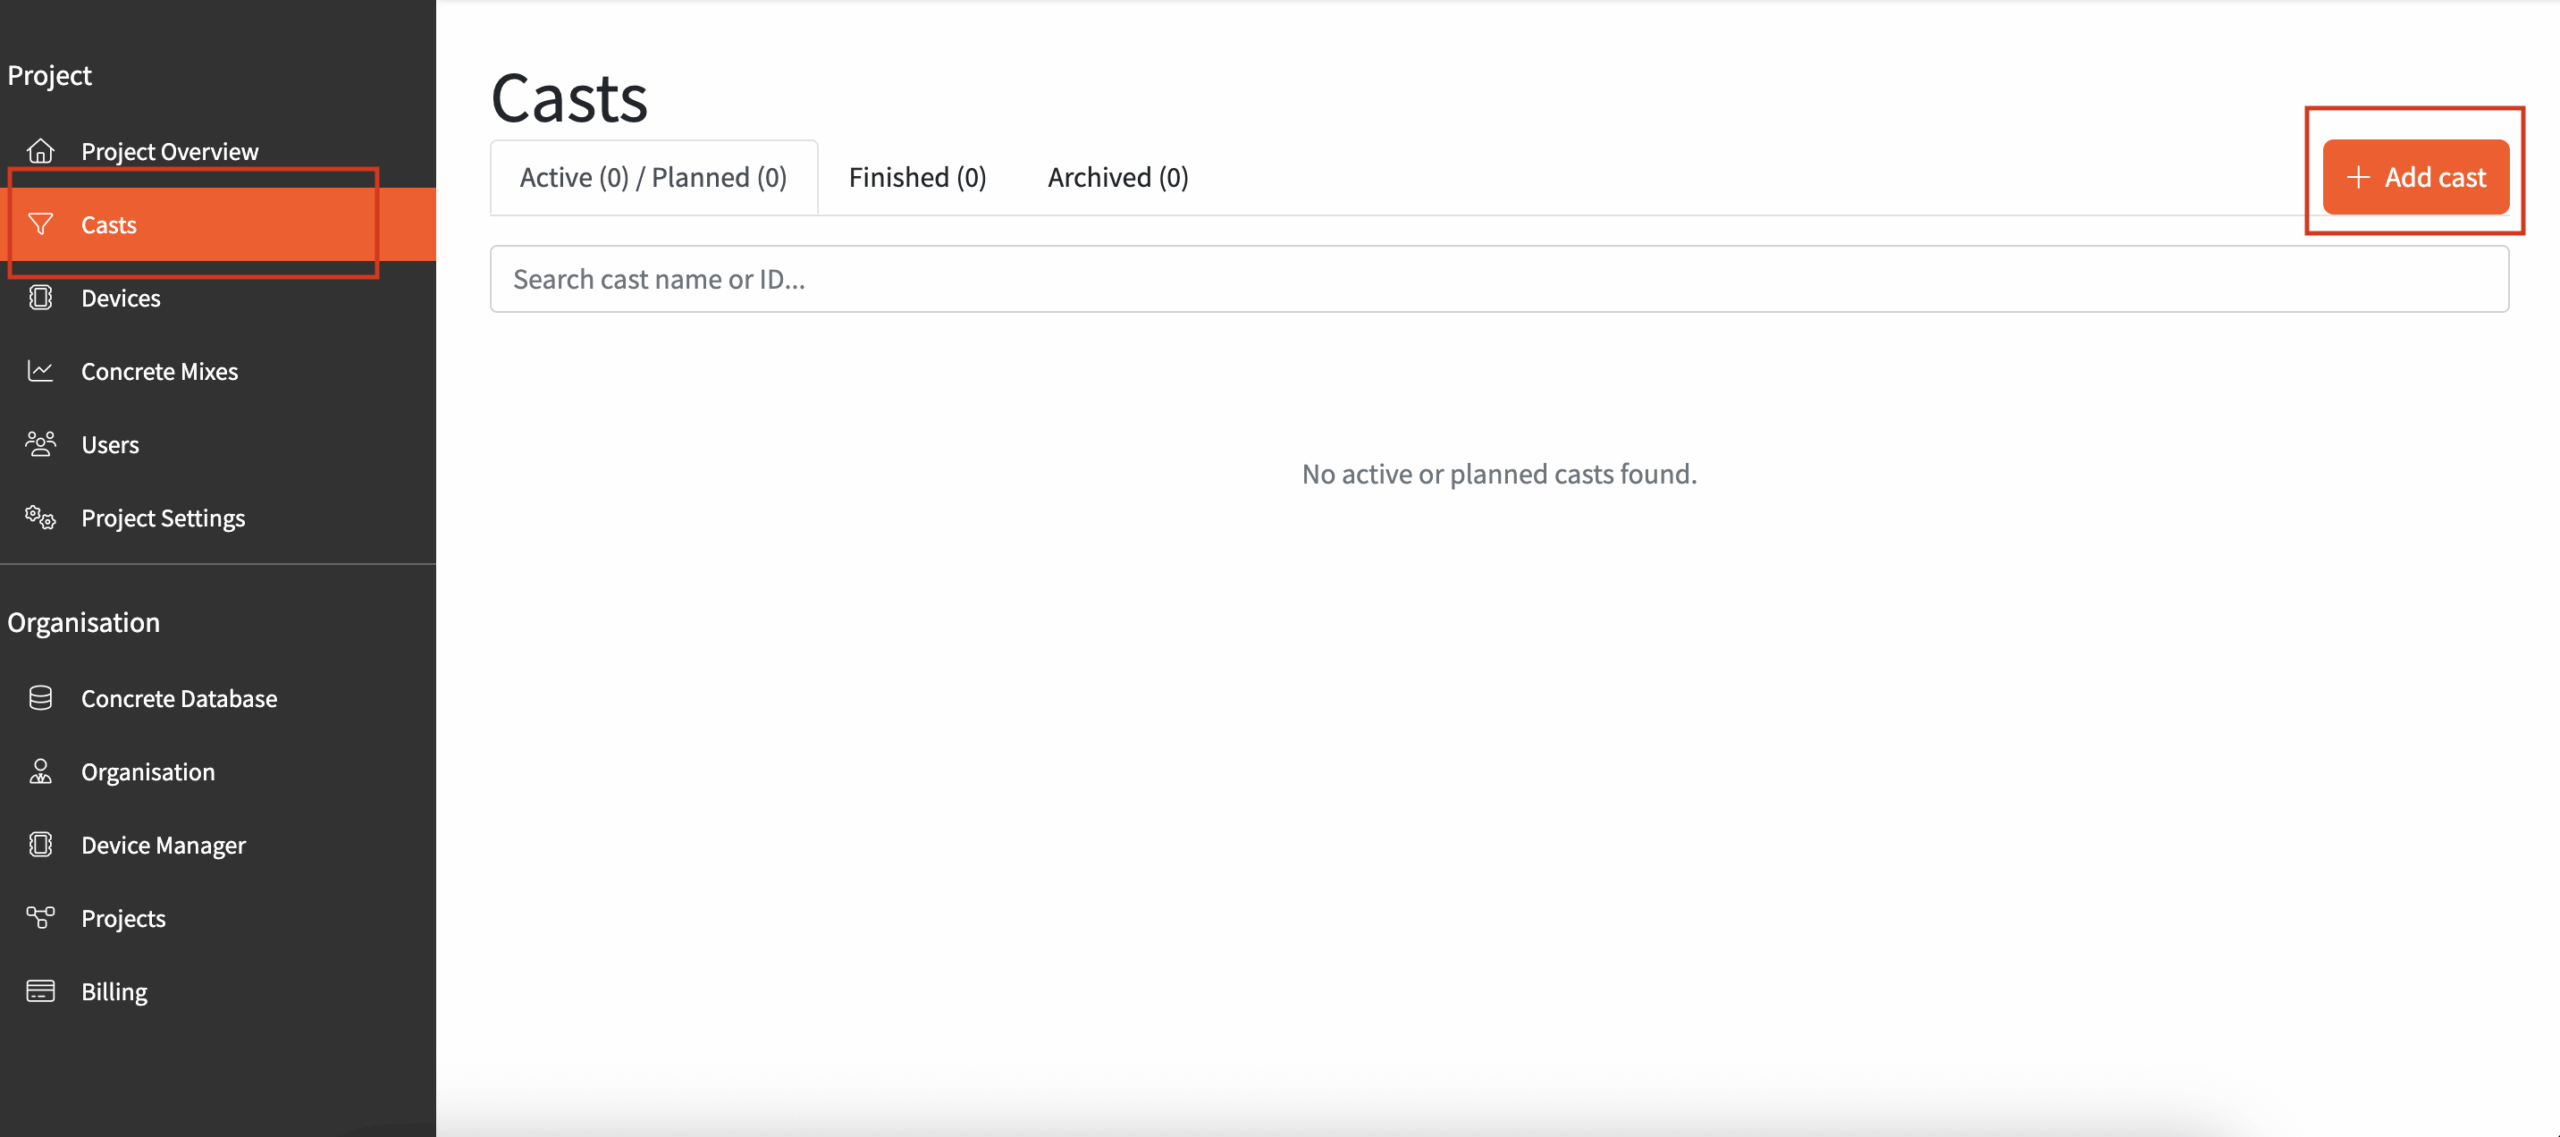Click the Concrete Database cylinder icon

(40, 698)
